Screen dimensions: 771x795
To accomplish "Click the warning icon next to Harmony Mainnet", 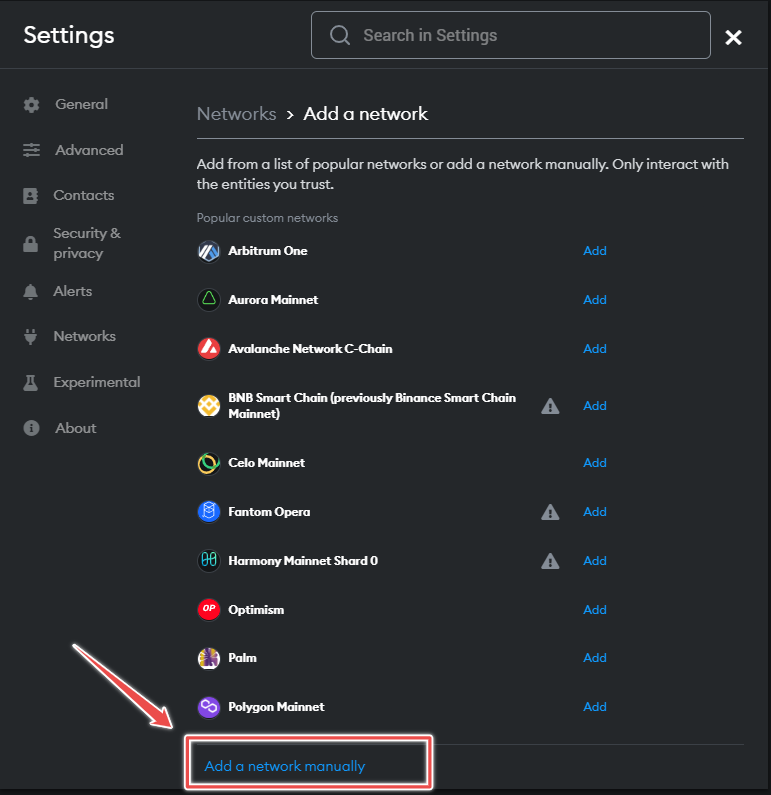I will [x=550, y=561].
